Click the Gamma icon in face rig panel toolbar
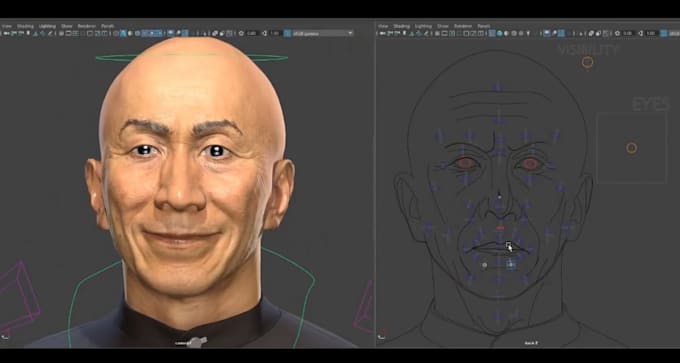Viewport: 680px width, 363px height. (x=640, y=33)
